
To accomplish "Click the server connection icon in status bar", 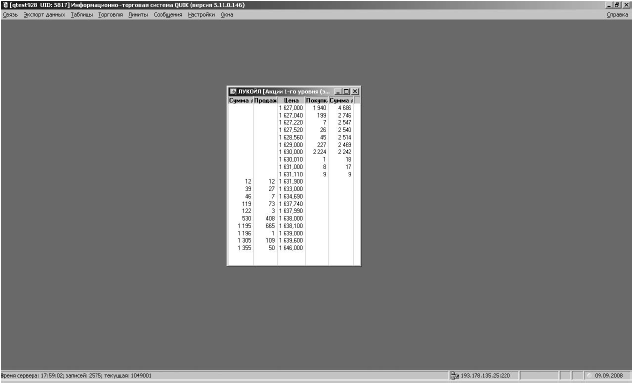I will click(454, 376).
